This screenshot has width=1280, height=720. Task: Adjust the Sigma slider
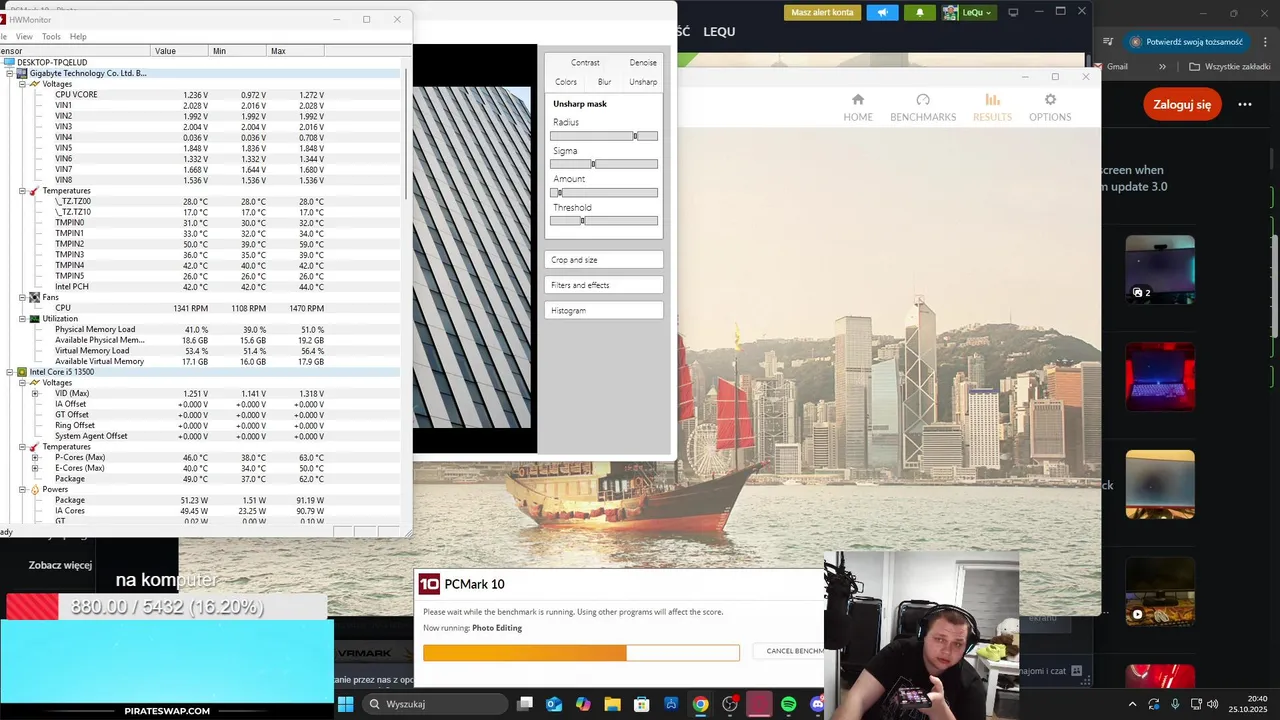click(604, 164)
